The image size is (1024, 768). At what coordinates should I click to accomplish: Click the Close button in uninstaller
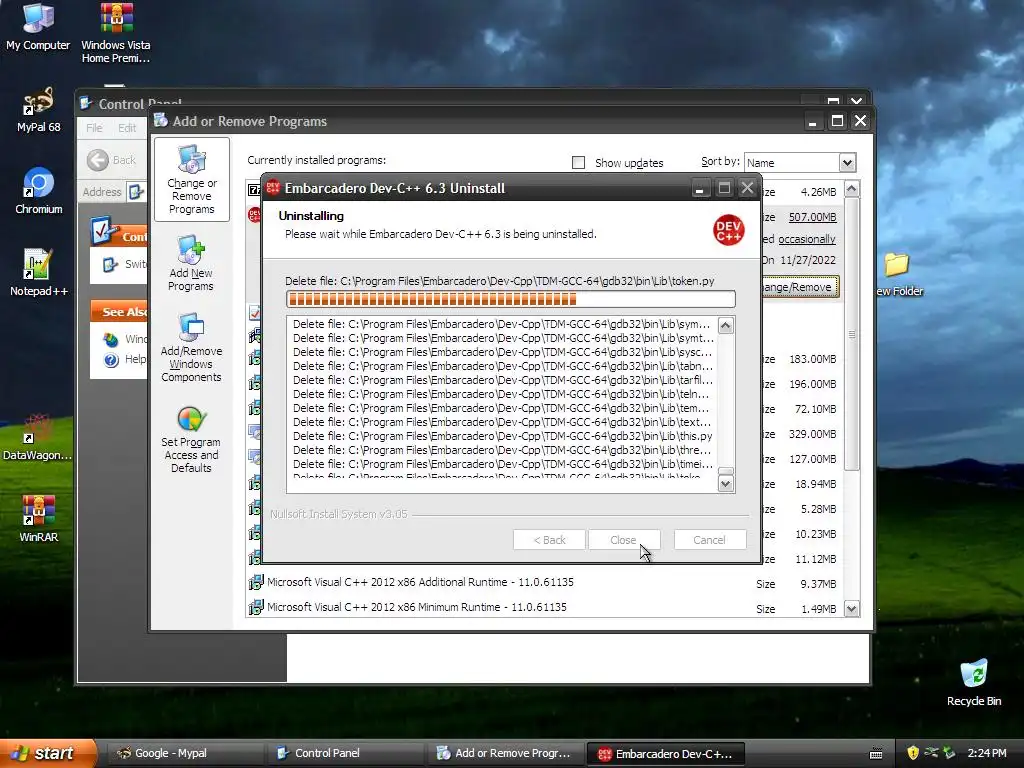click(x=623, y=540)
